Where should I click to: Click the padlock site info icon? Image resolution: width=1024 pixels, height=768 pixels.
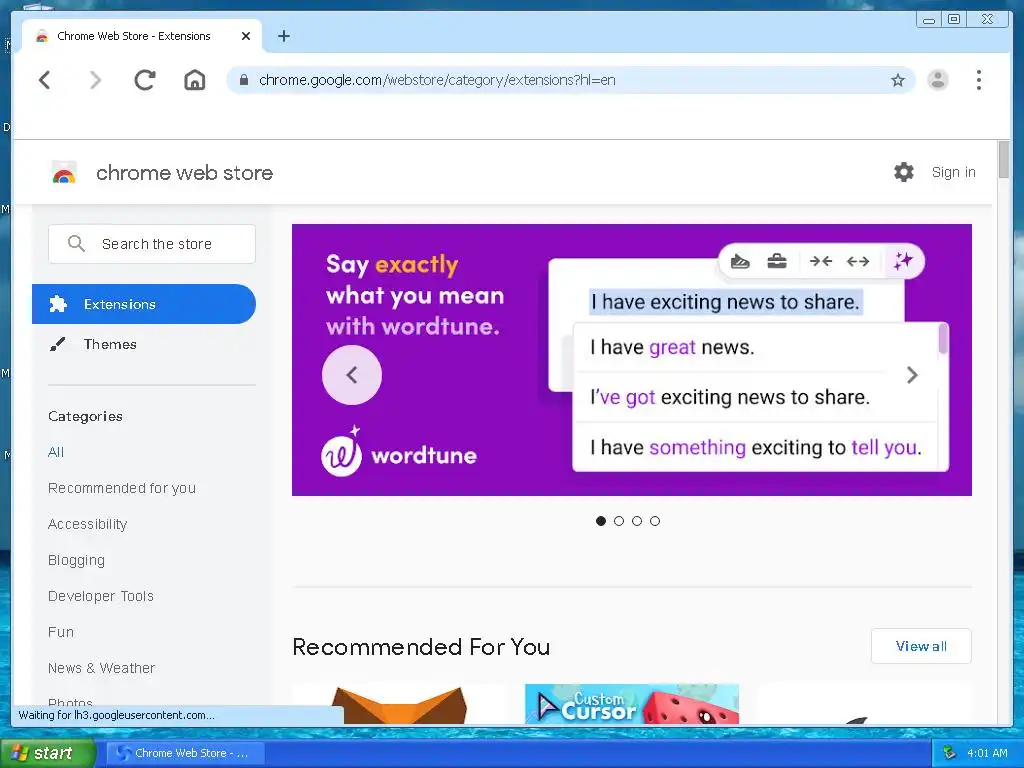point(244,80)
